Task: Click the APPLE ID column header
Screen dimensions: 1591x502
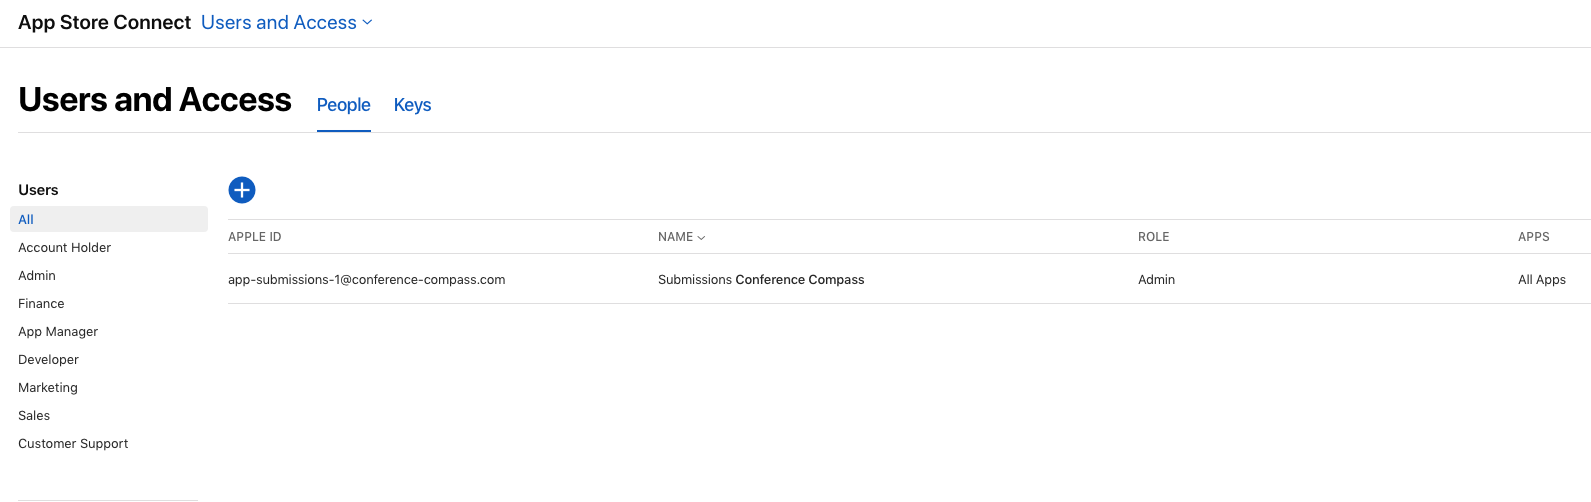Action: click(254, 237)
